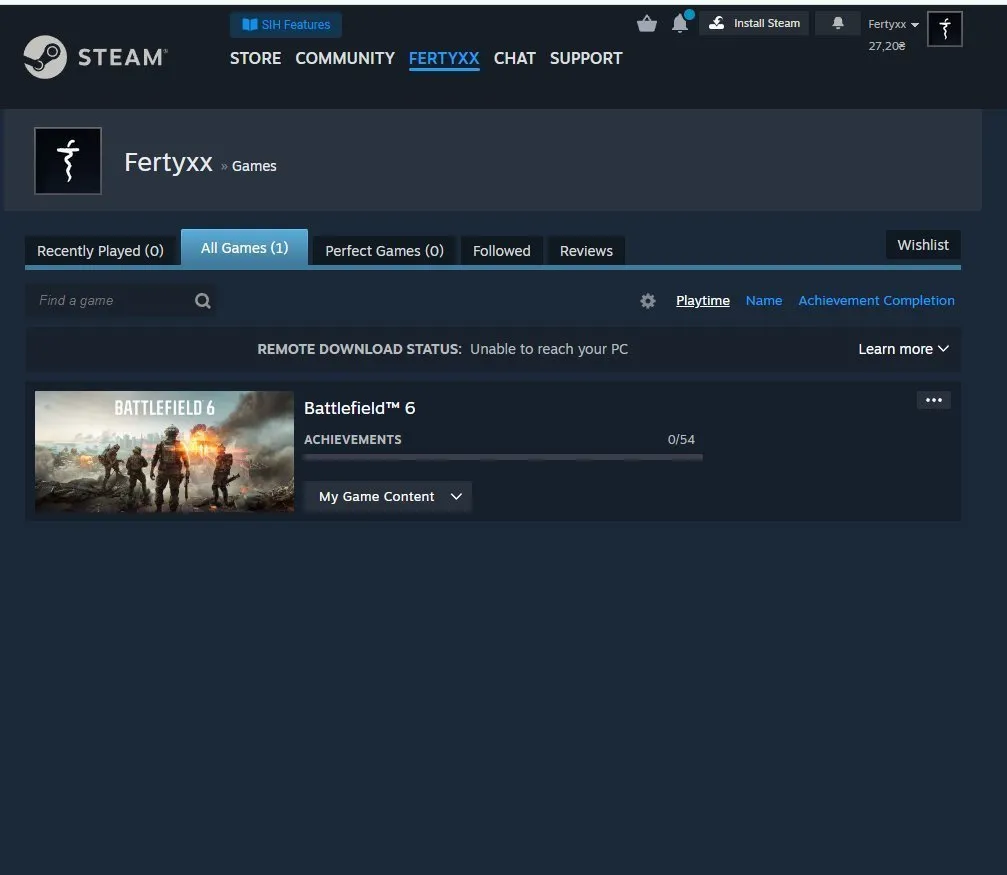Sort by Achievement Completion

(876, 301)
